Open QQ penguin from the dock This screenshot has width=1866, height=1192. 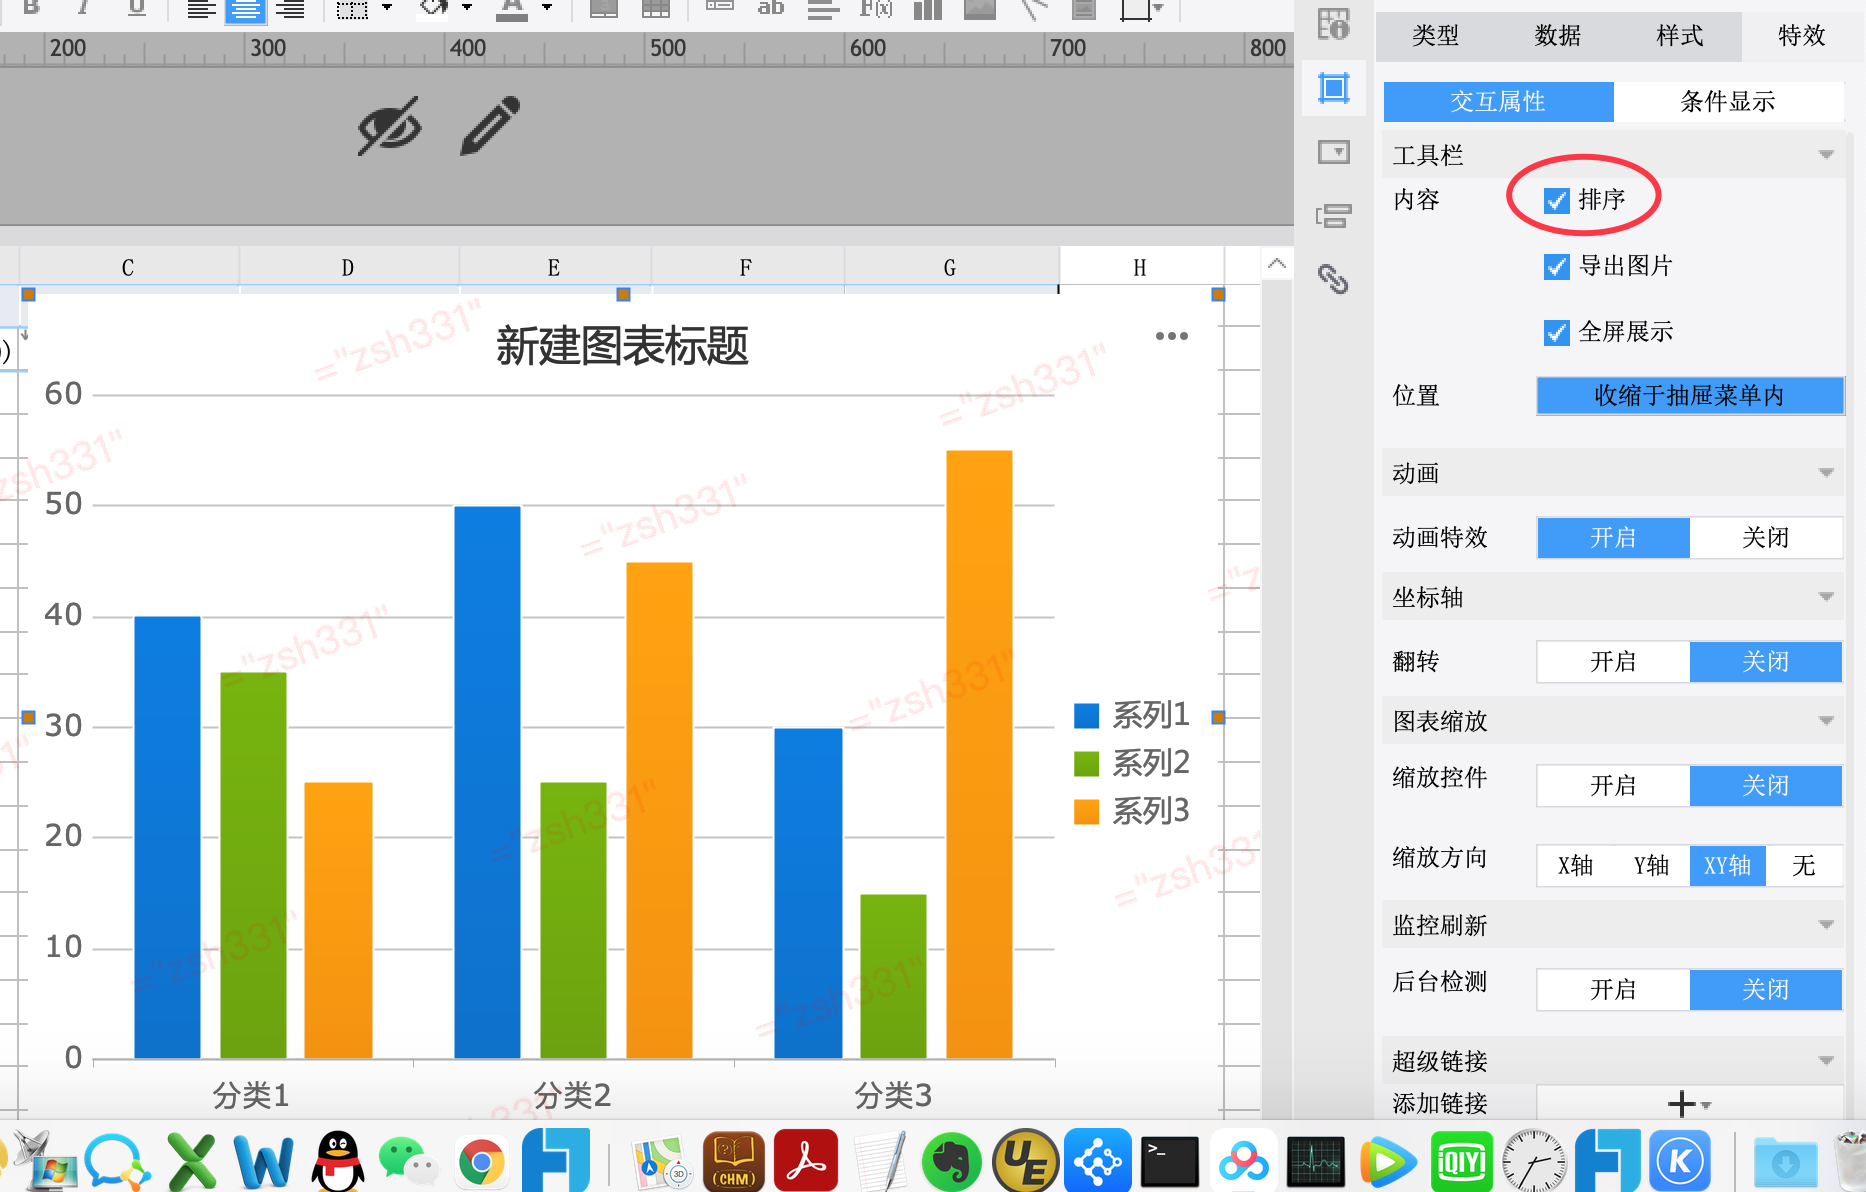[x=338, y=1161]
